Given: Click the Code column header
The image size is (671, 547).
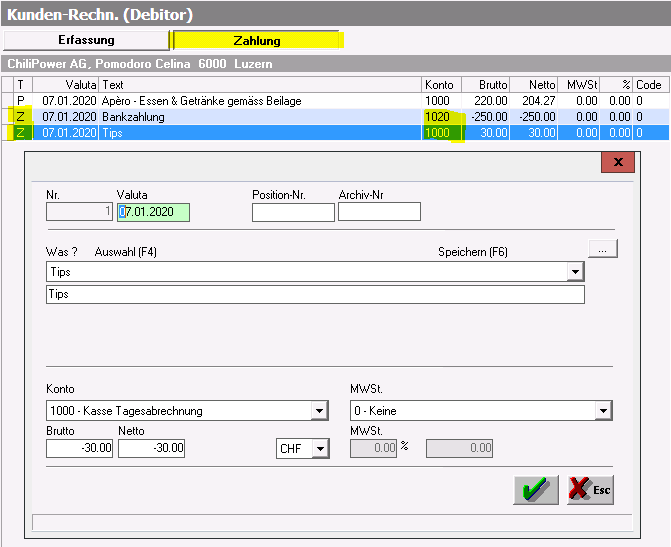Looking at the screenshot, I should click(x=650, y=85).
